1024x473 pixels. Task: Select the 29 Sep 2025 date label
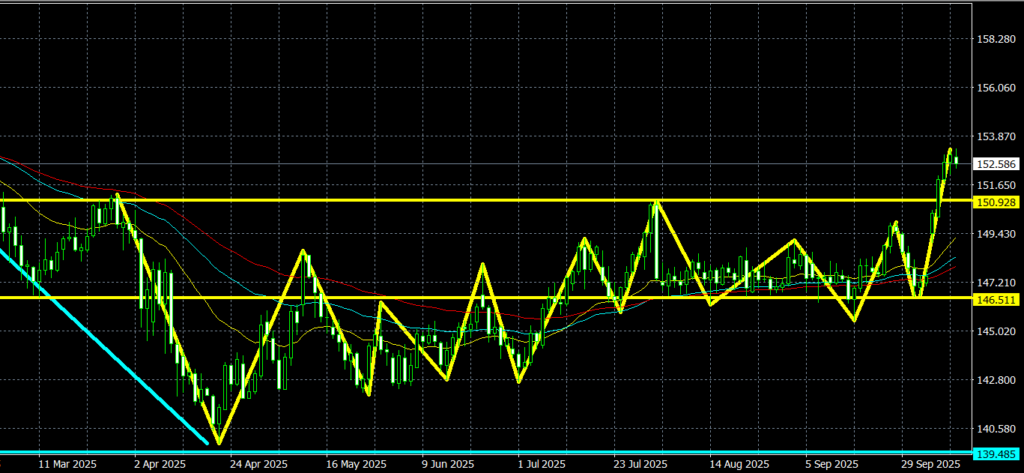pos(932,465)
